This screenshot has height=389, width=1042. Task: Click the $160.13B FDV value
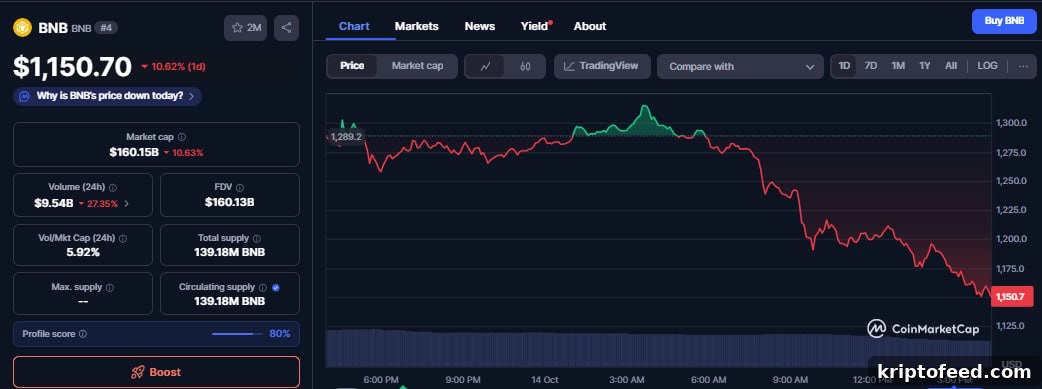(x=230, y=202)
